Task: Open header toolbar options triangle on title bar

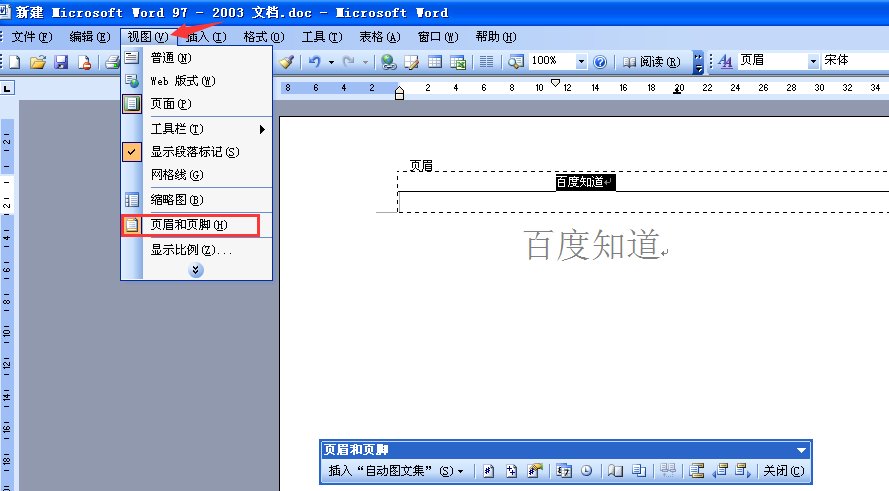Action: coord(801,450)
